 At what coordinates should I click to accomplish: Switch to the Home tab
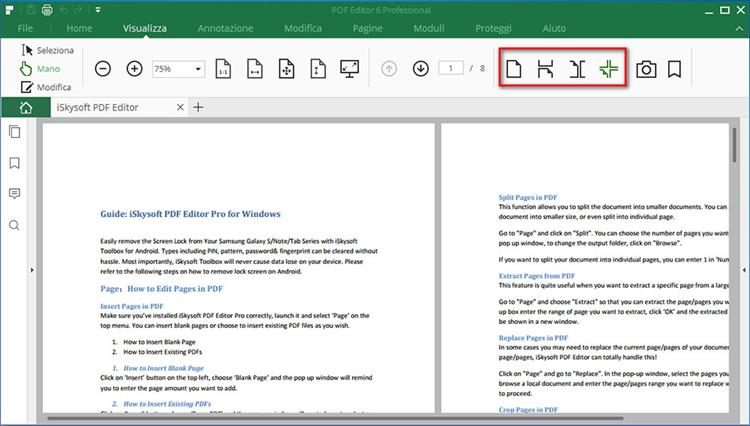79,28
